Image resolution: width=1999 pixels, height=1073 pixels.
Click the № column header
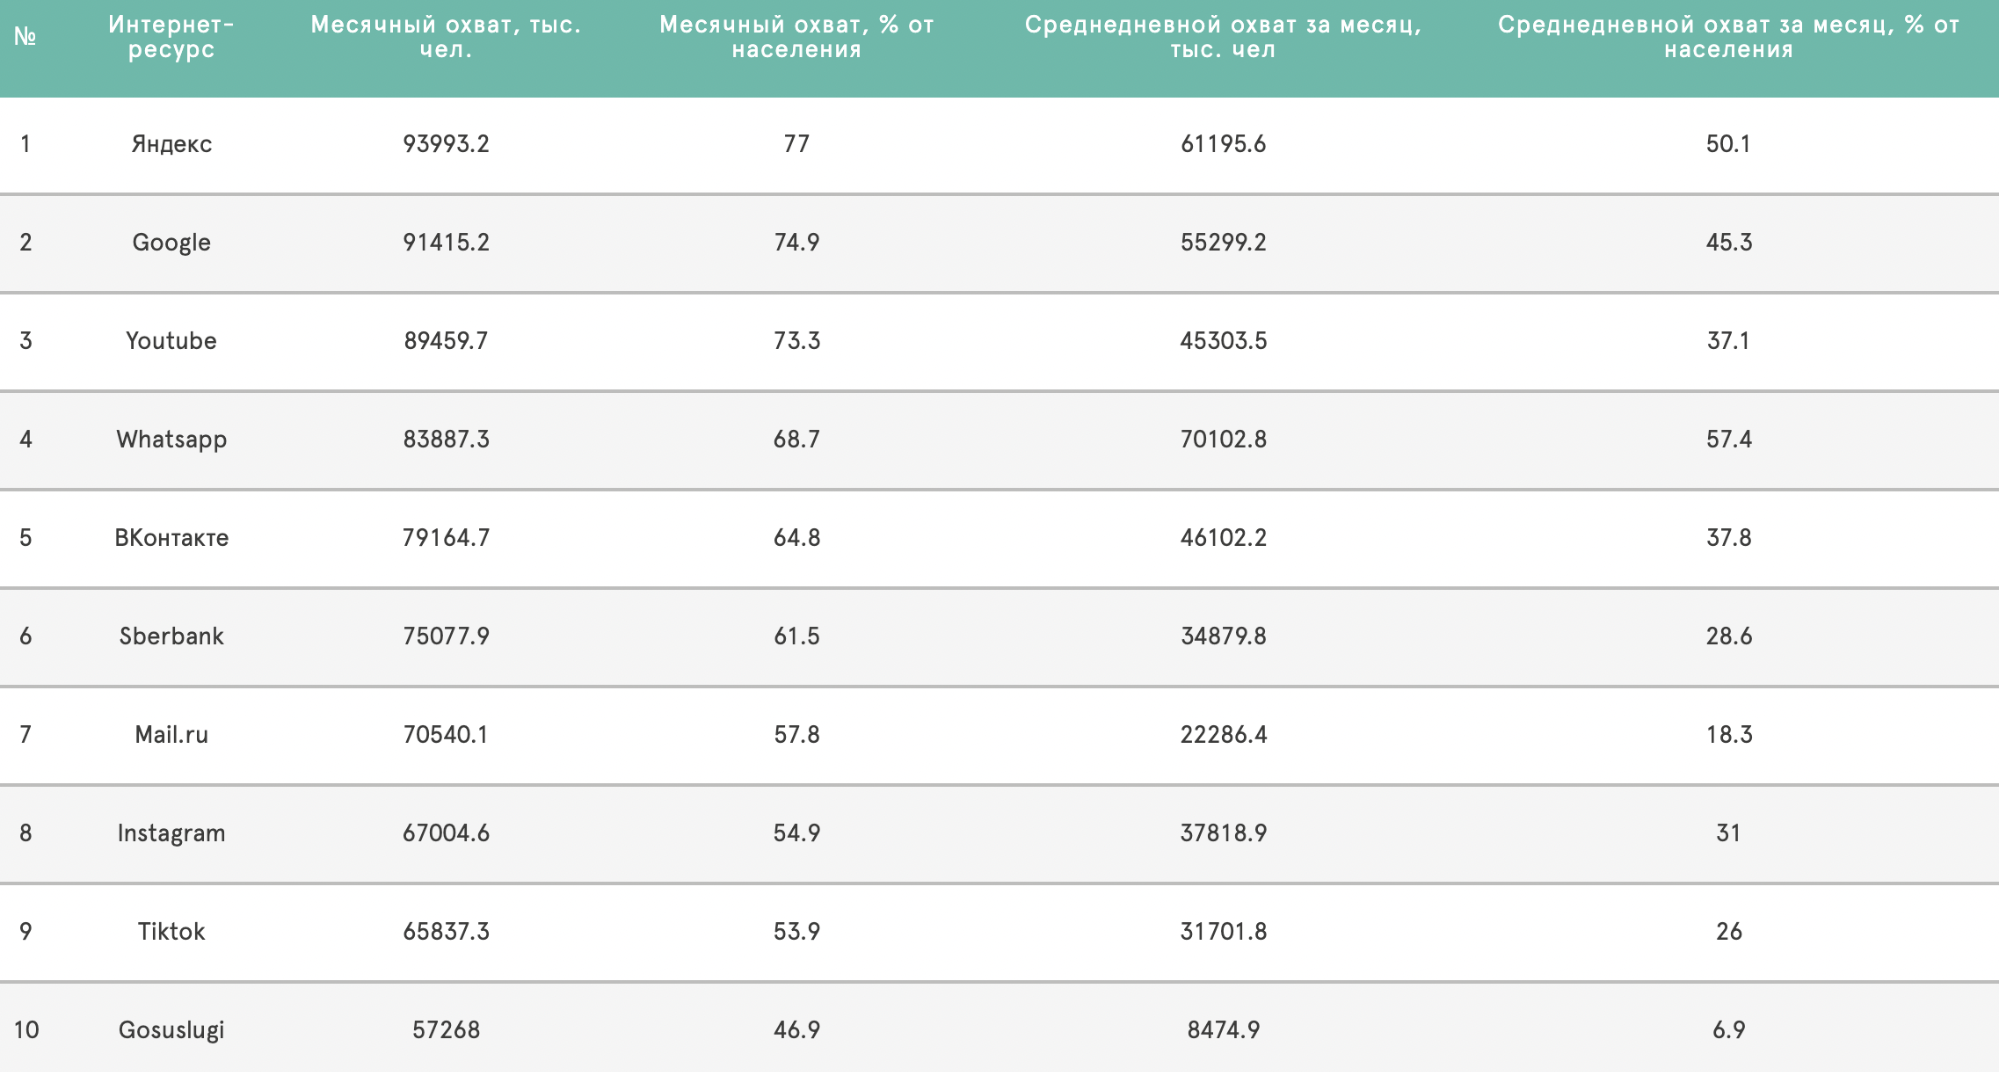(25, 37)
